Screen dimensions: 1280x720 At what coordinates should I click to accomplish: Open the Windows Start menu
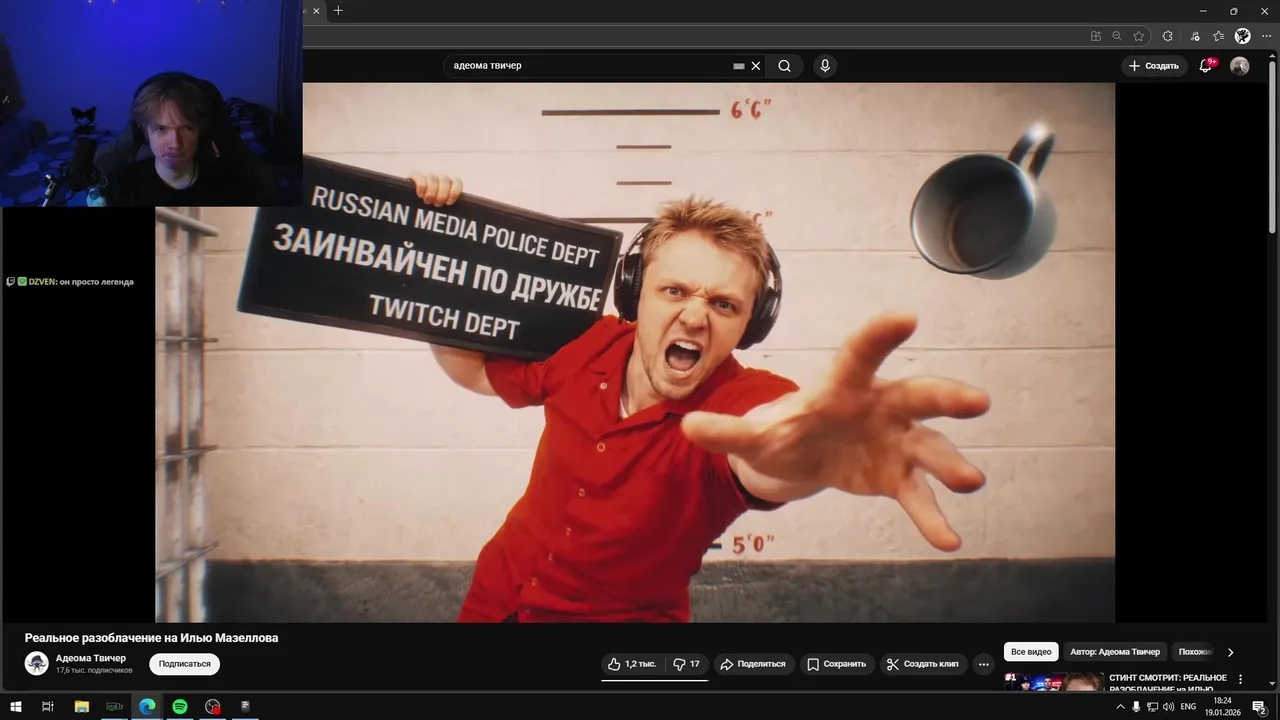16,706
